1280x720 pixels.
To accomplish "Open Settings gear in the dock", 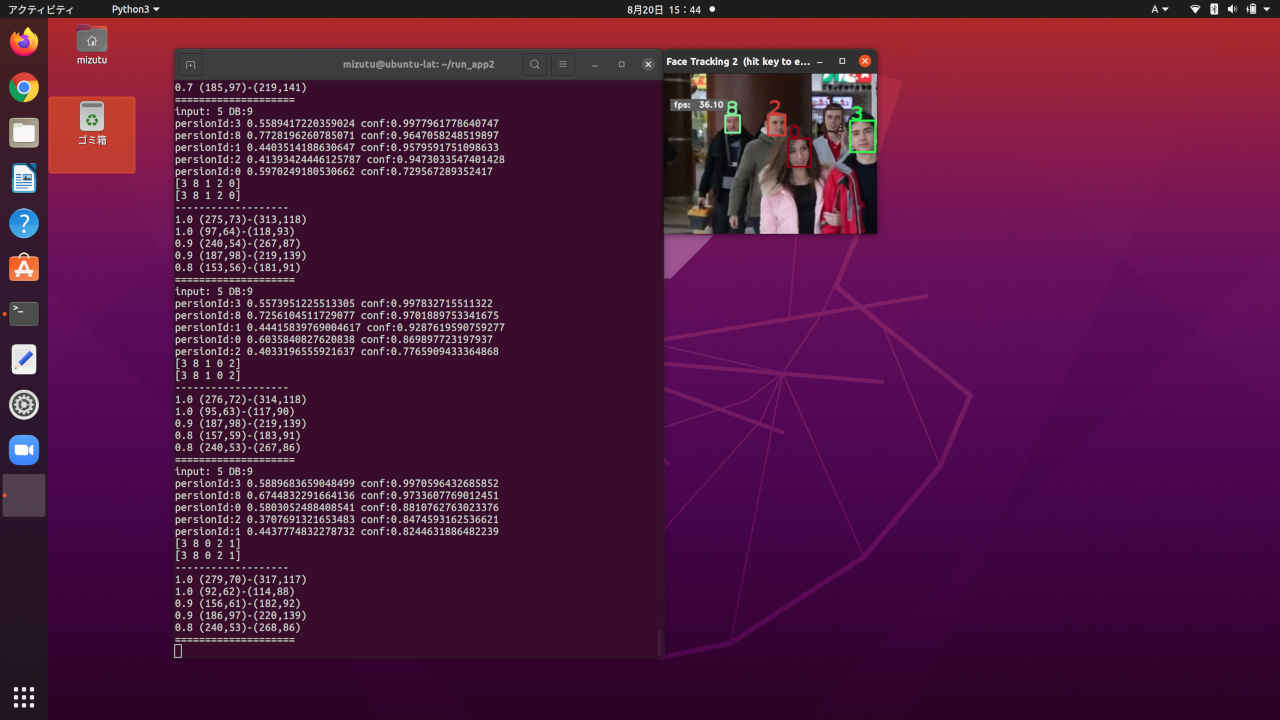I will point(24,405).
